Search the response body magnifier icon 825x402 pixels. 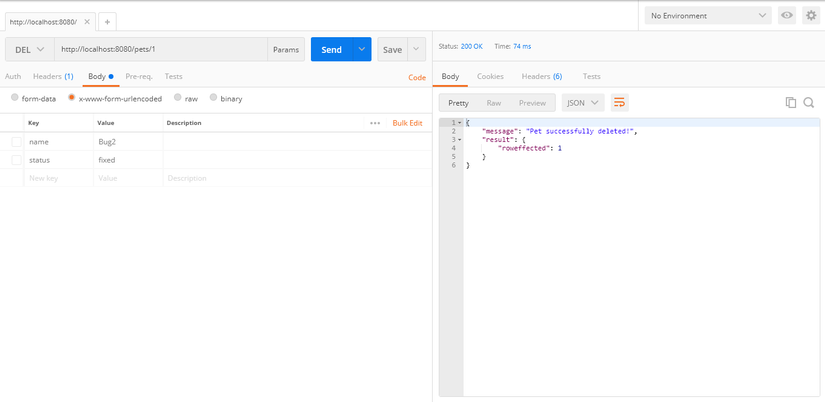coord(809,103)
